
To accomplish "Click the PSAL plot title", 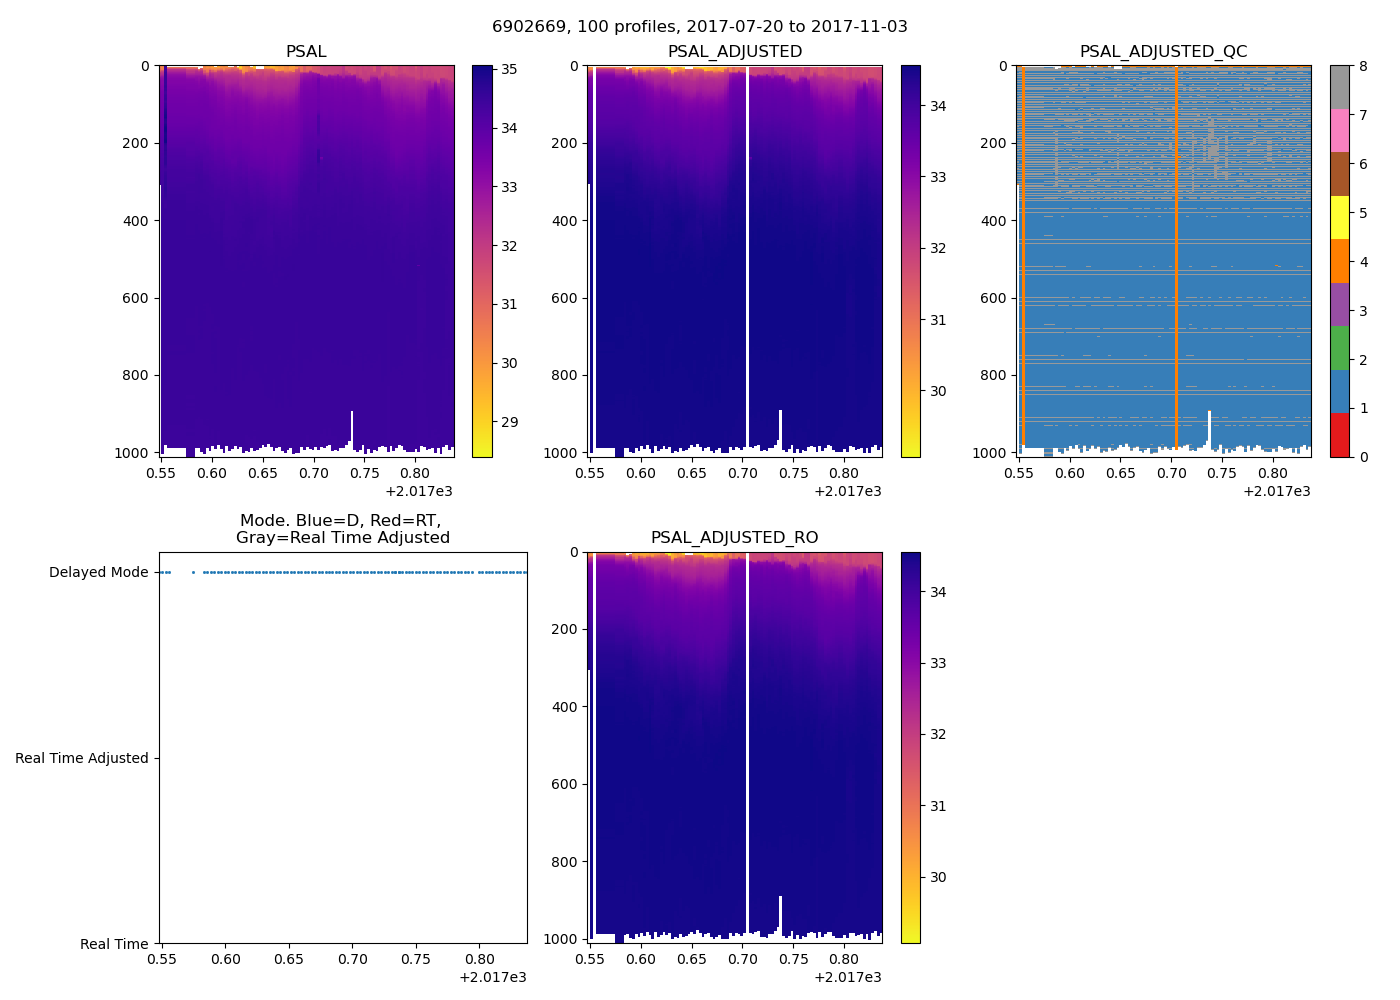I will tap(306, 52).
